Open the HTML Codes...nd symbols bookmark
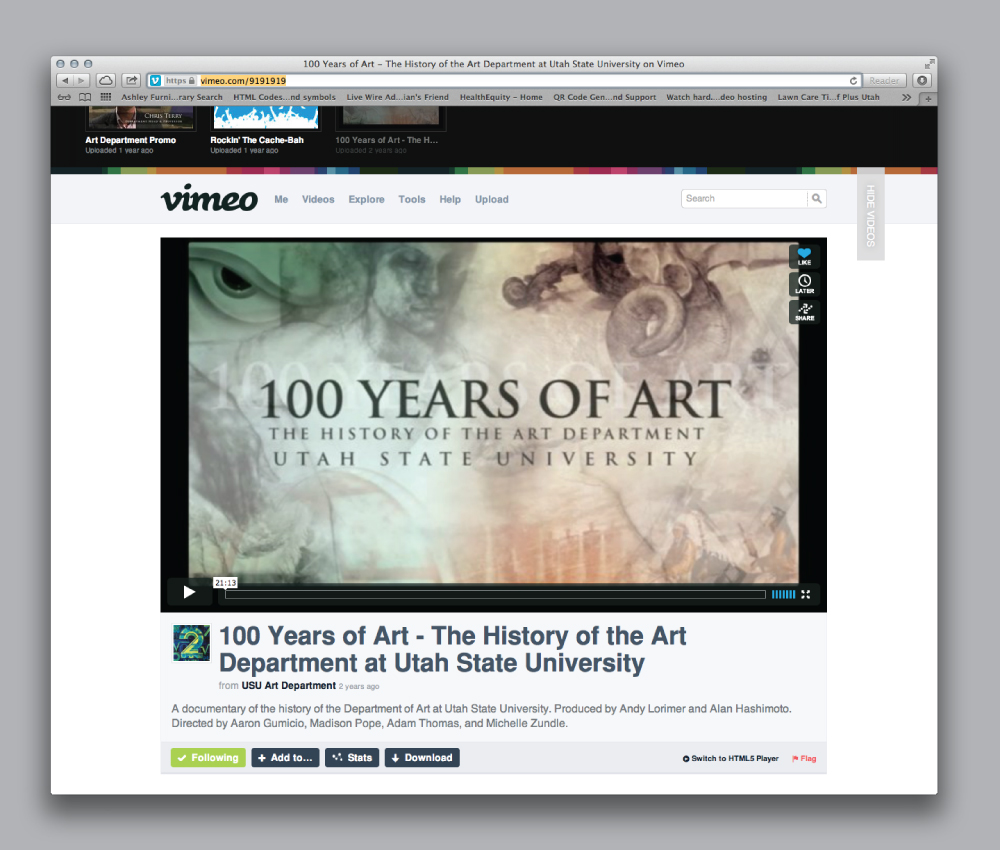Image resolution: width=1000 pixels, height=850 pixels. point(284,98)
